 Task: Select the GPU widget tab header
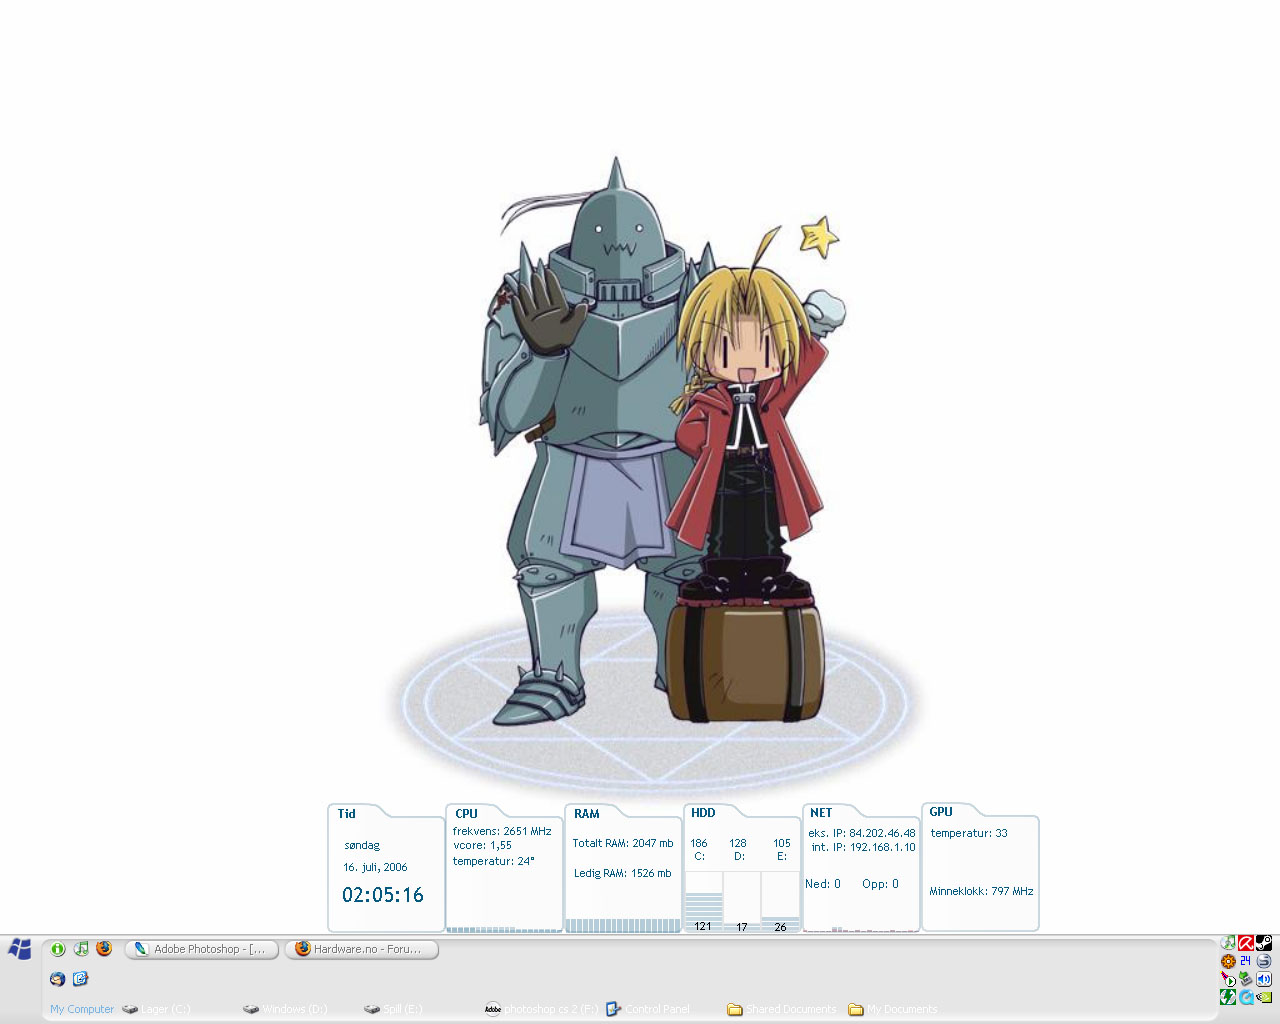tap(941, 811)
